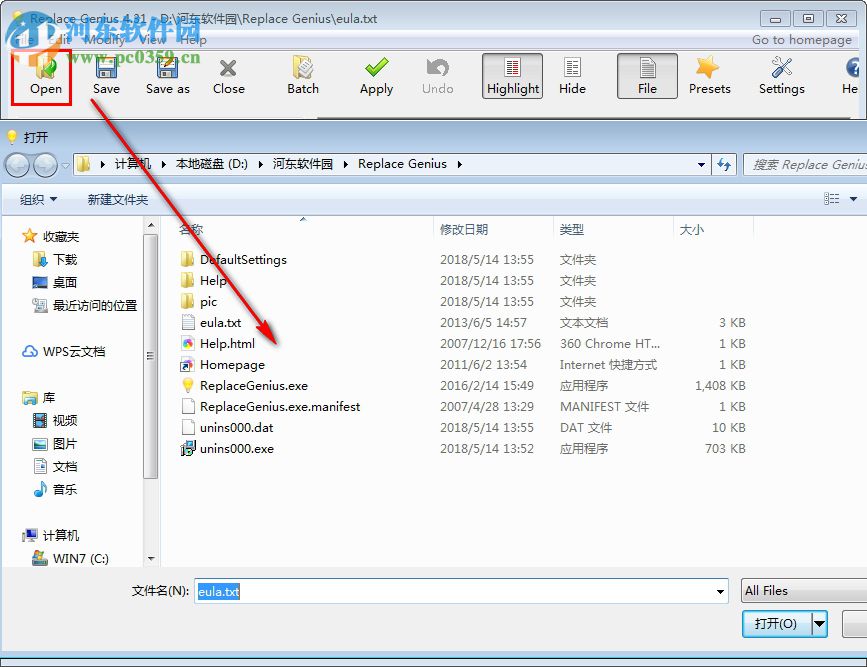Click Go to homepage link
The width and height of the screenshot is (867, 667).
[801, 40]
